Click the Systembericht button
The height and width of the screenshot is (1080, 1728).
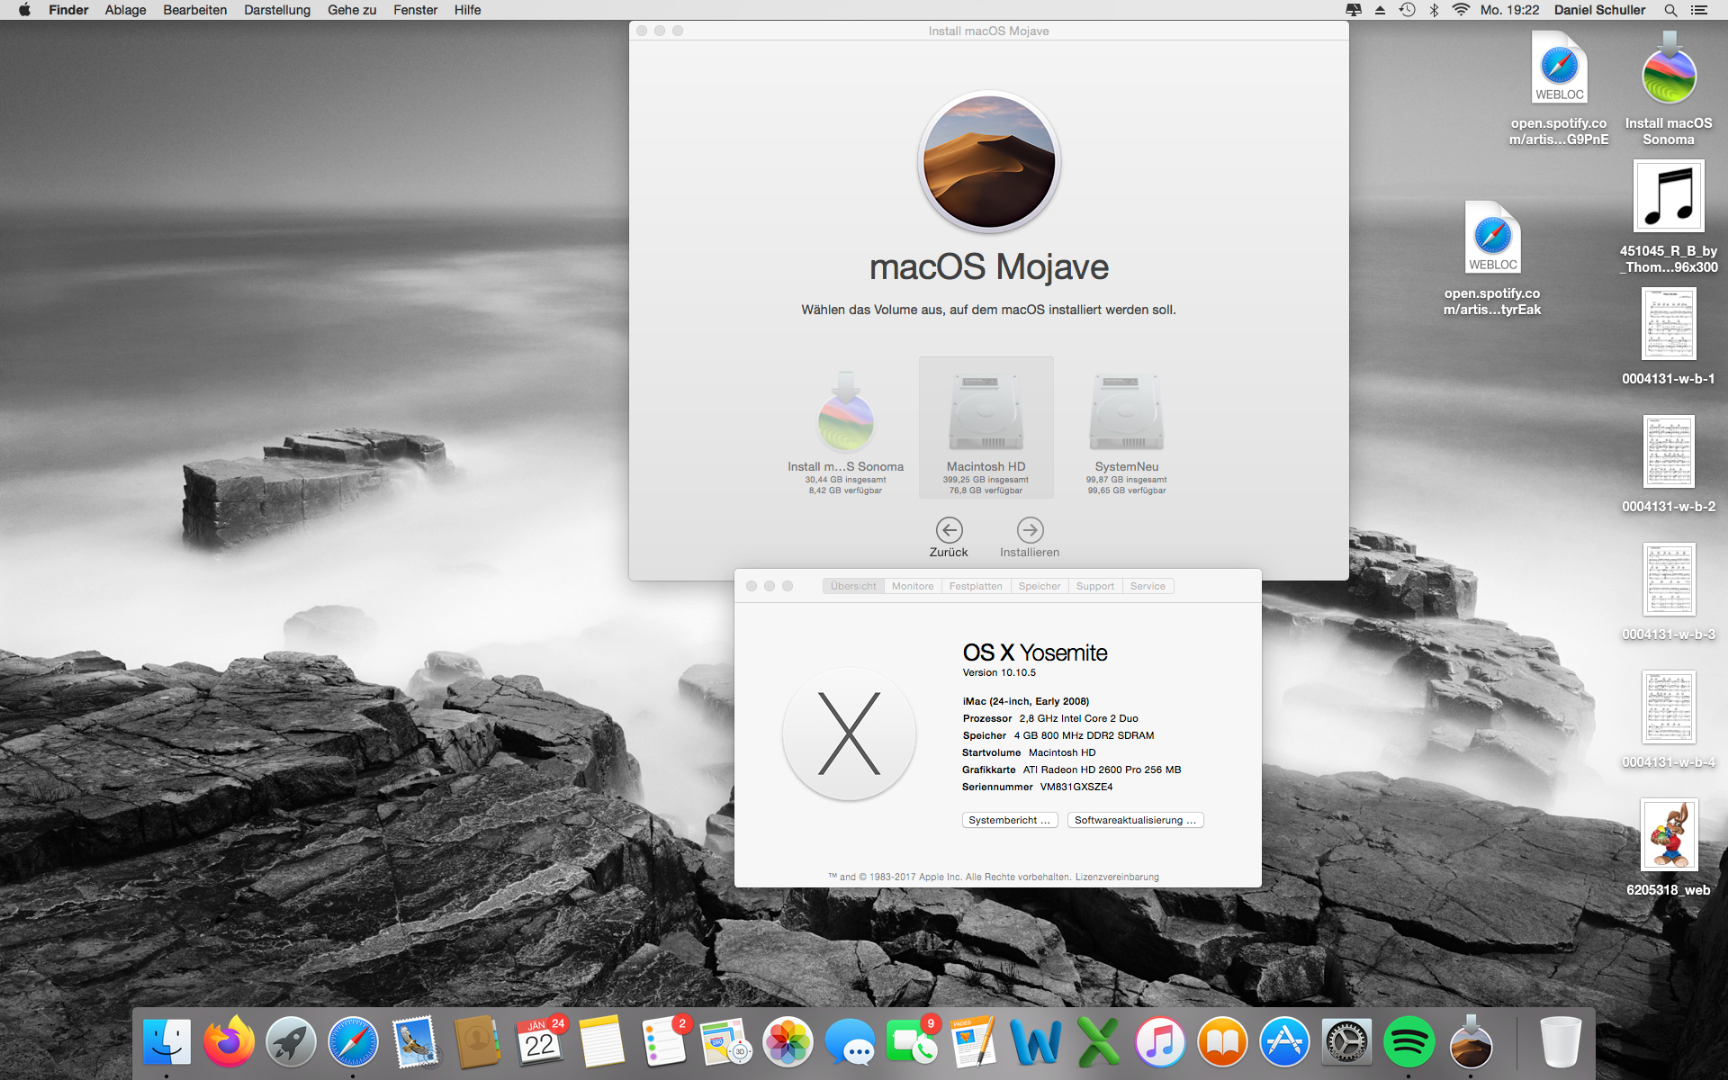coord(1009,820)
